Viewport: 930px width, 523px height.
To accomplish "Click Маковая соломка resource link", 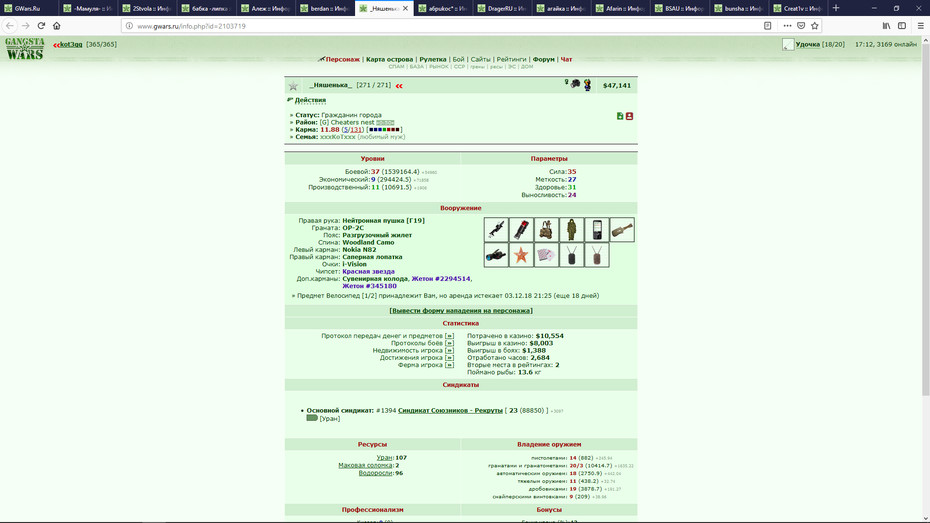I will coord(365,465).
